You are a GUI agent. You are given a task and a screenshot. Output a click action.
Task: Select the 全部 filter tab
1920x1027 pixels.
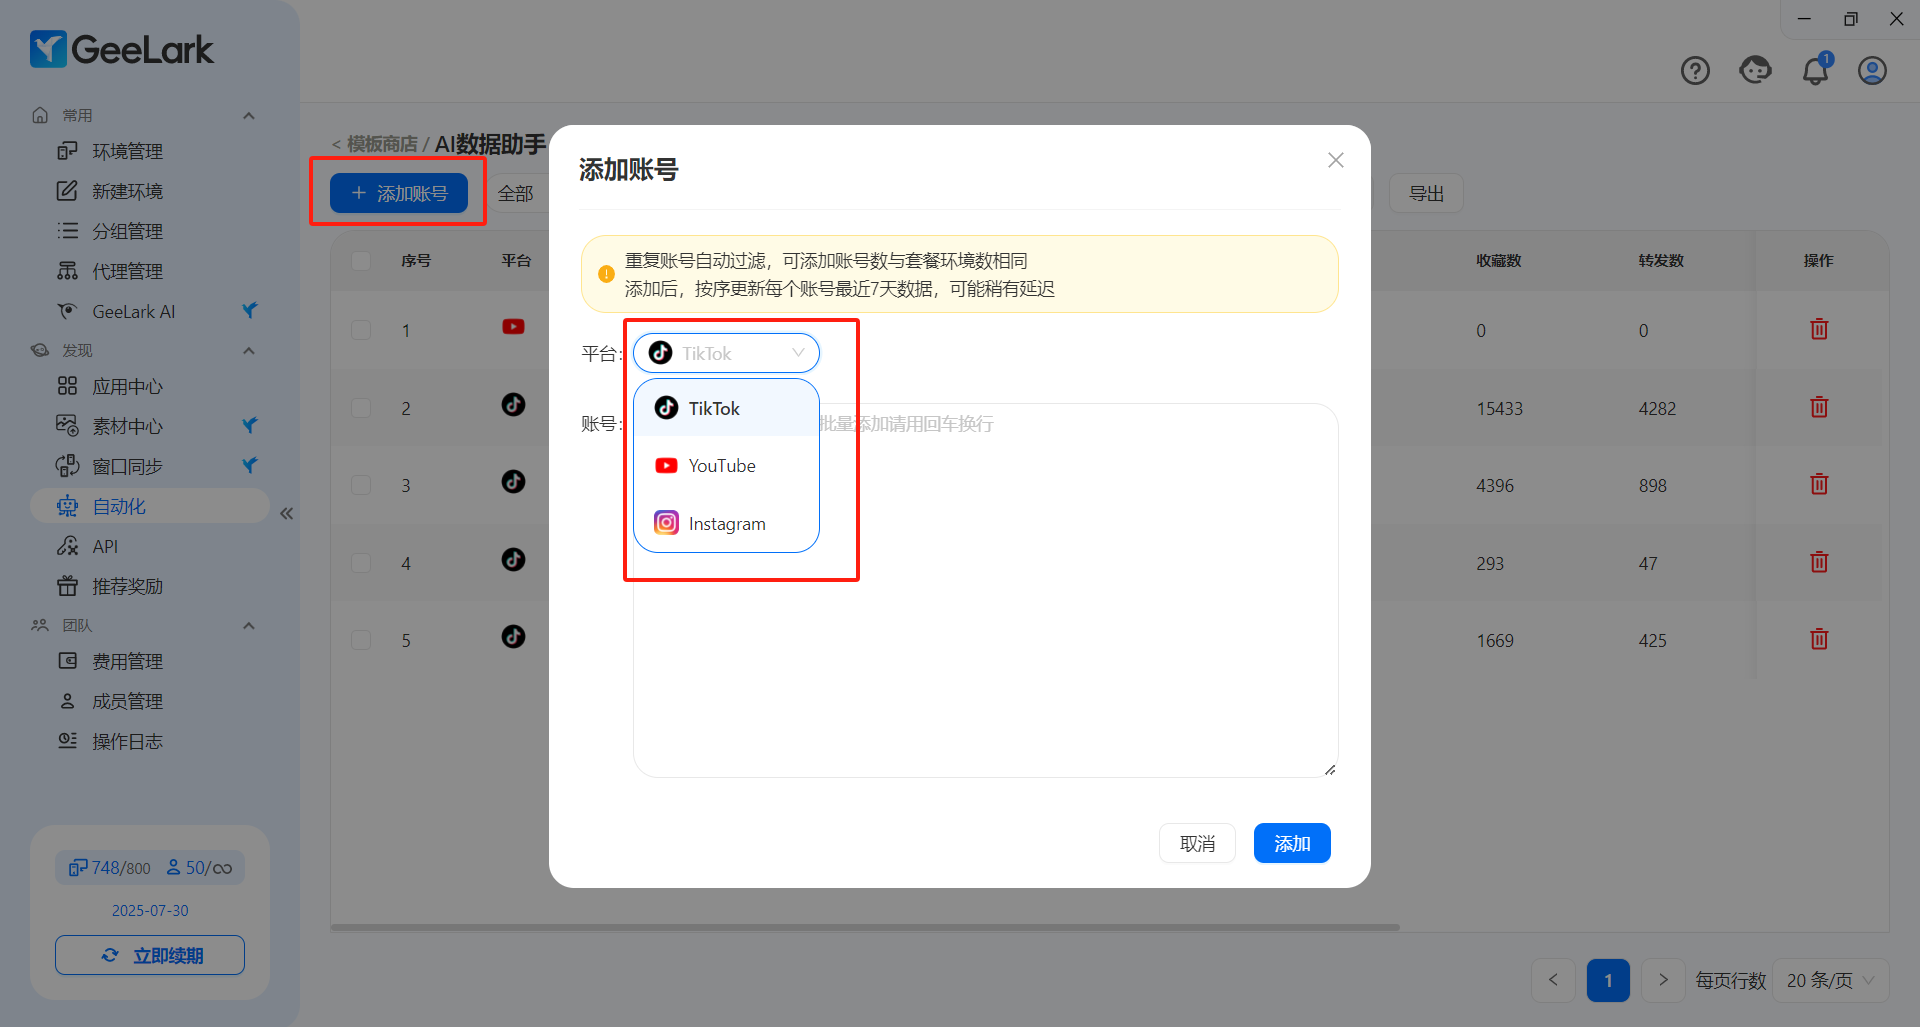point(516,193)
